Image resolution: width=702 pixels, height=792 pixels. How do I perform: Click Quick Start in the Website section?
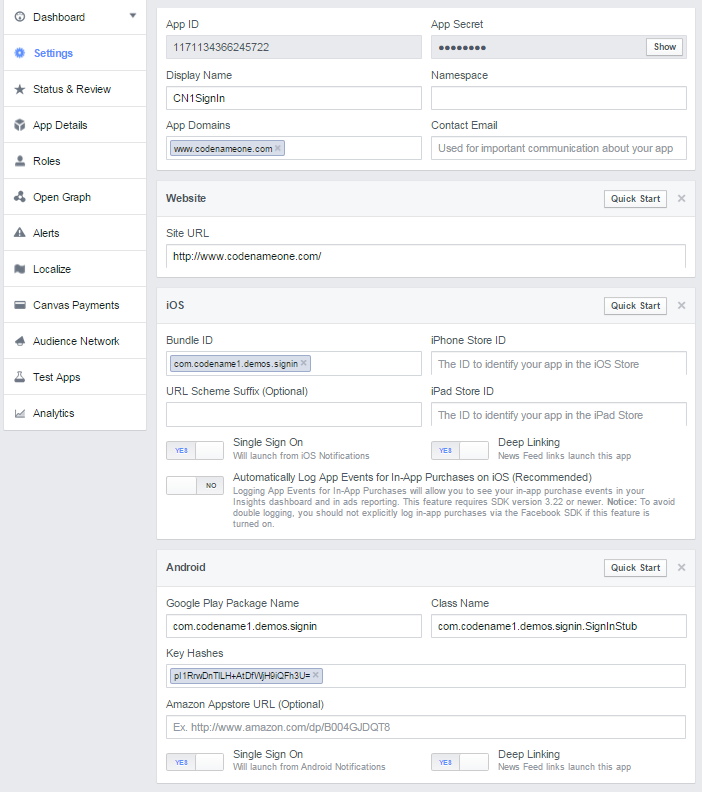click(x=635, y=198)
